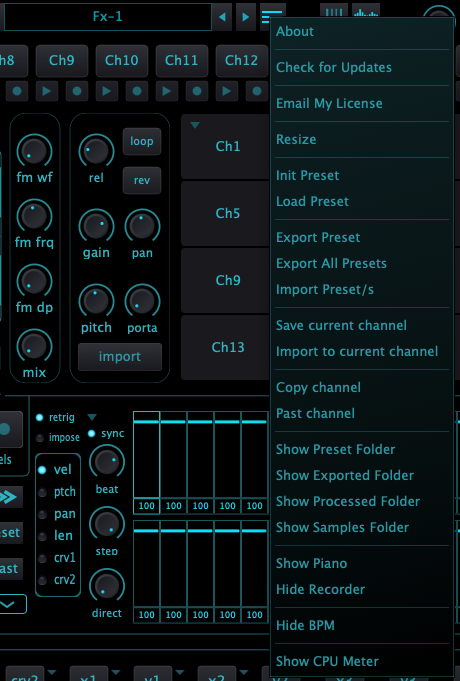Click the gain knob

pyautogui.click(x=96, y=227)
